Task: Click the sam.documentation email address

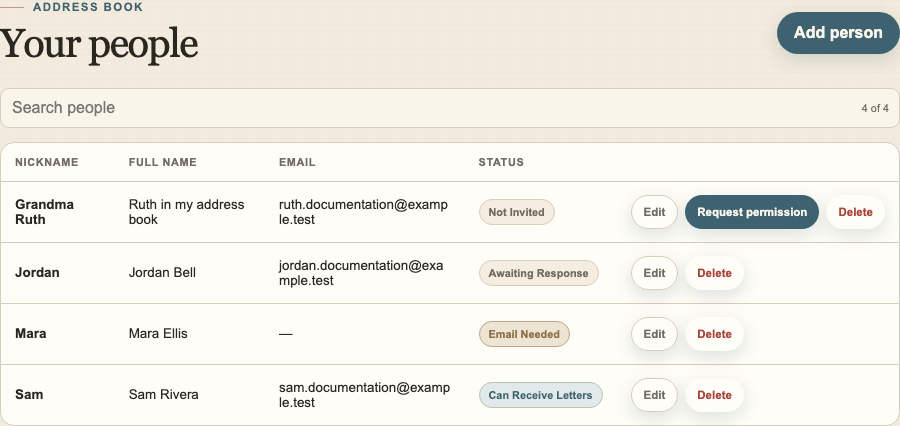Action: [364, 394]
